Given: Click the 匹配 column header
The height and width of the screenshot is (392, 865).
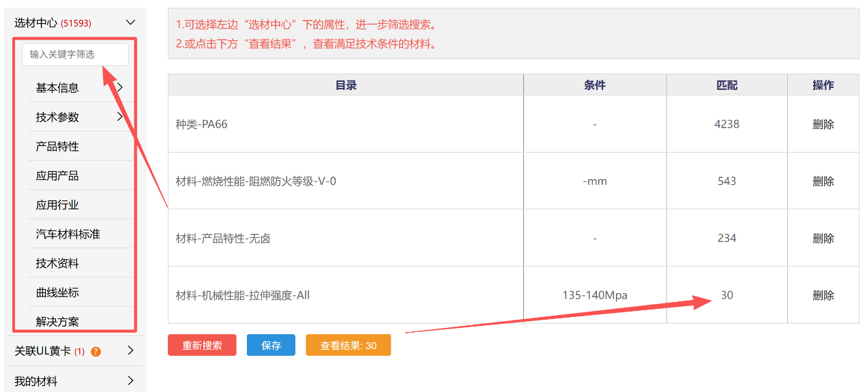Looking at the screenshot, I should (x=727, y=85).
